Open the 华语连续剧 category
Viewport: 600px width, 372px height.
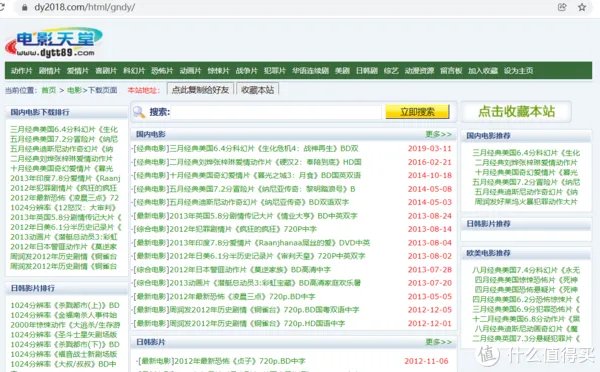tap(311, 71)
